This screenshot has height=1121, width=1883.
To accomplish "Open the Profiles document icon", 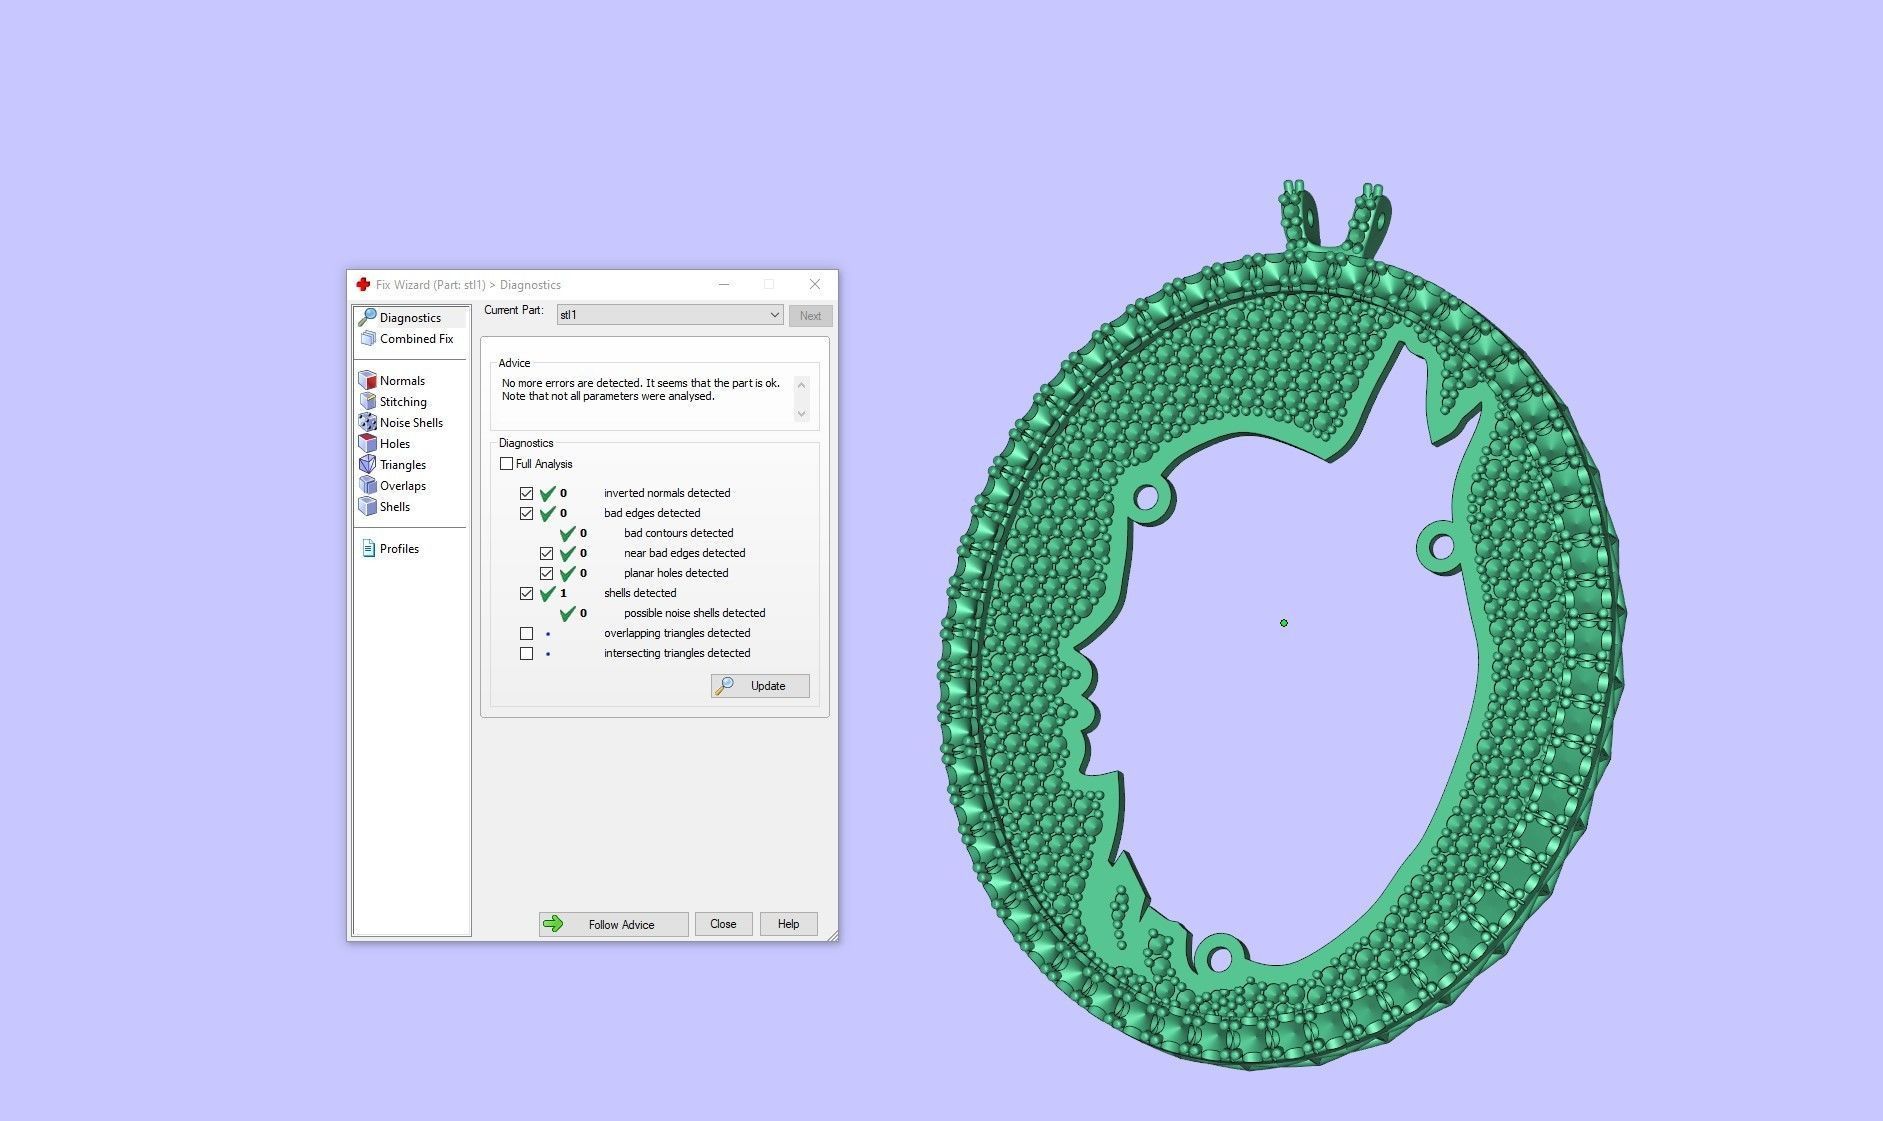I will [x=368, y=548].
